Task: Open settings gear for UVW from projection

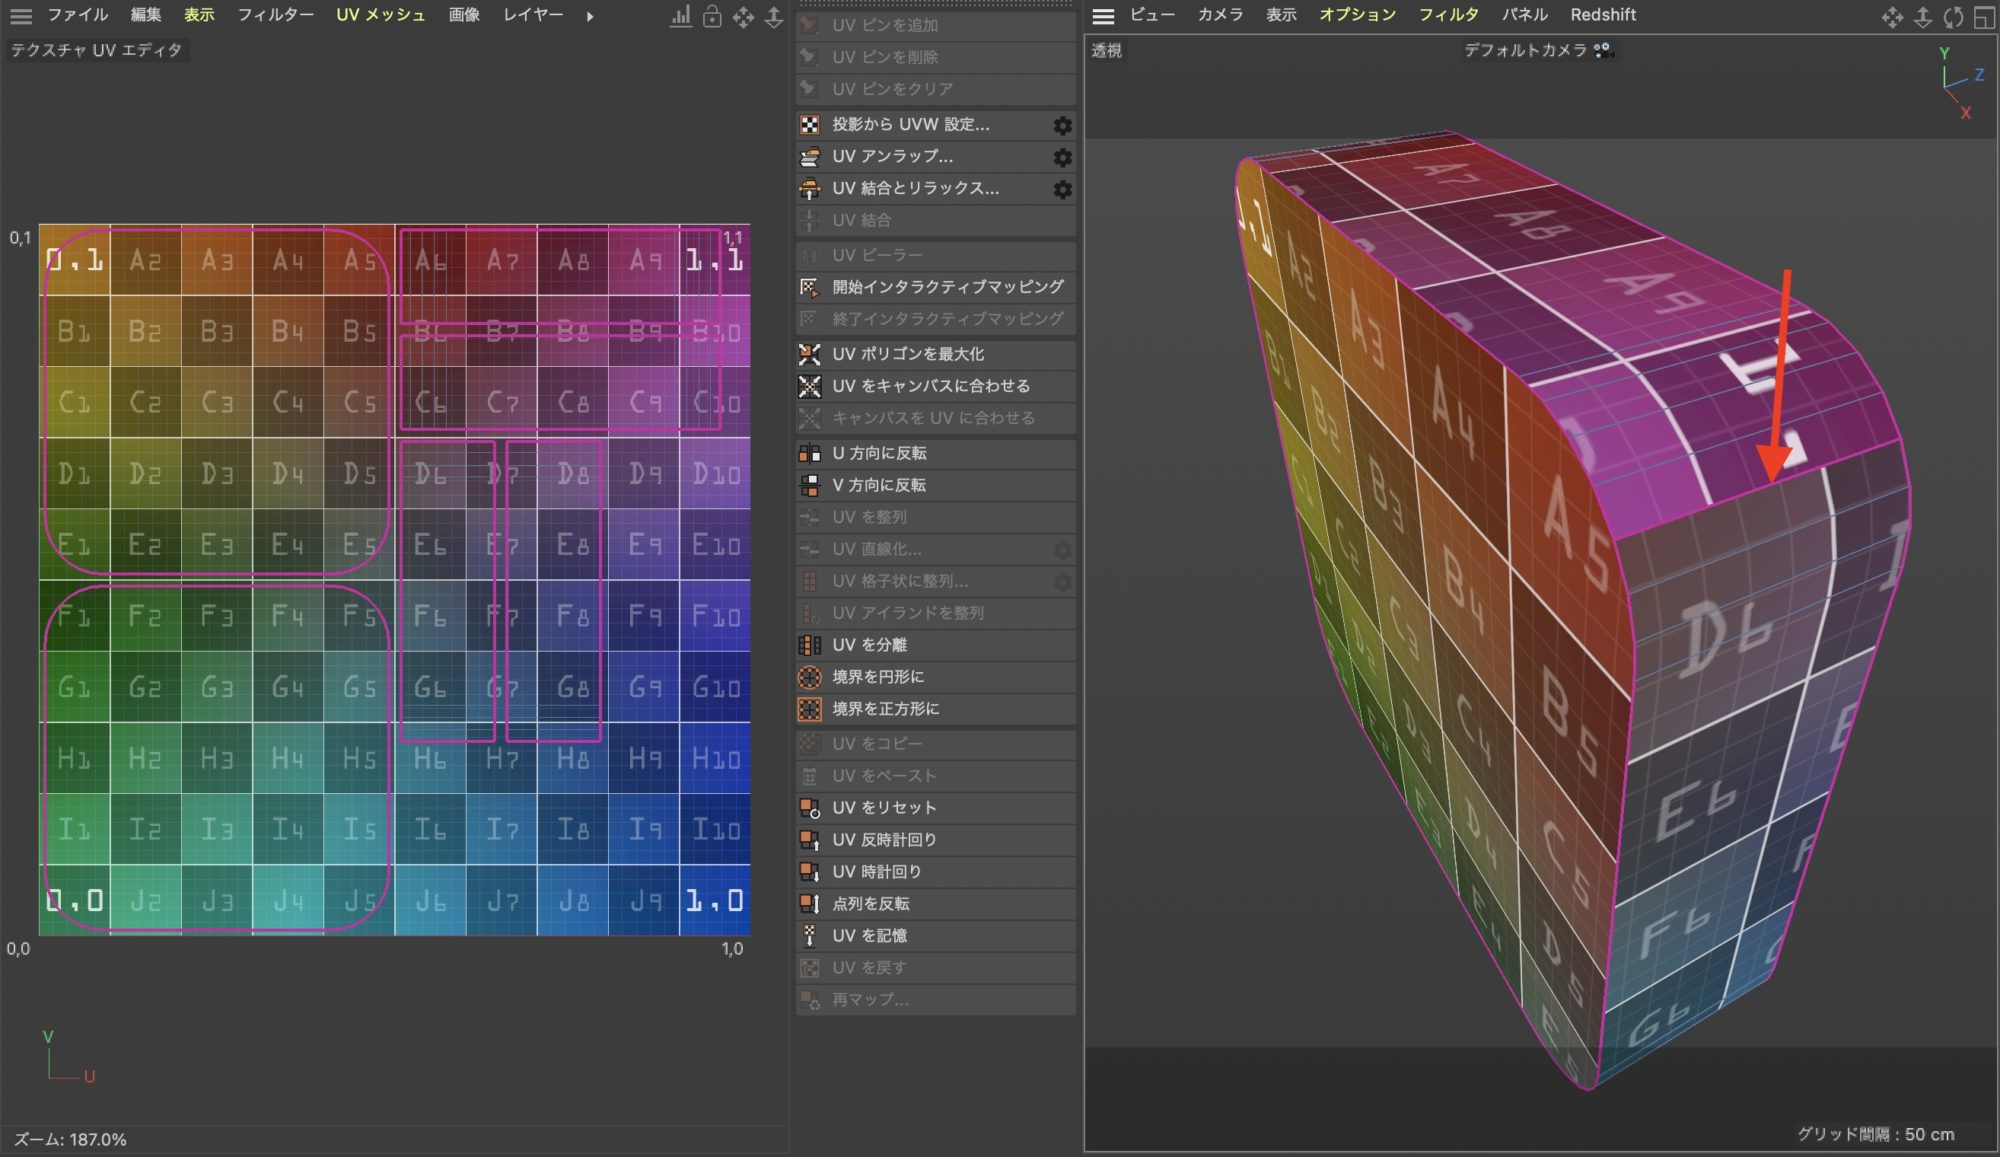Action: pyautogui.click(x=1063, y=126)
